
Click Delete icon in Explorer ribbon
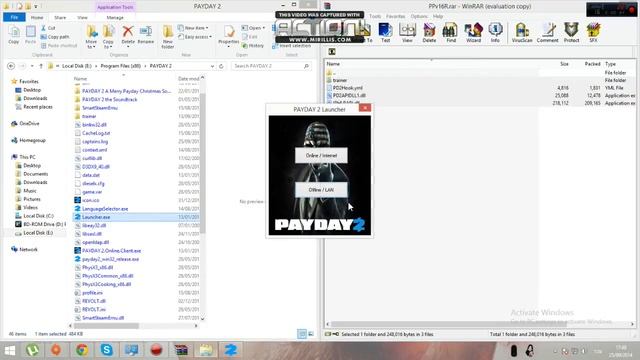coord(128,35)
